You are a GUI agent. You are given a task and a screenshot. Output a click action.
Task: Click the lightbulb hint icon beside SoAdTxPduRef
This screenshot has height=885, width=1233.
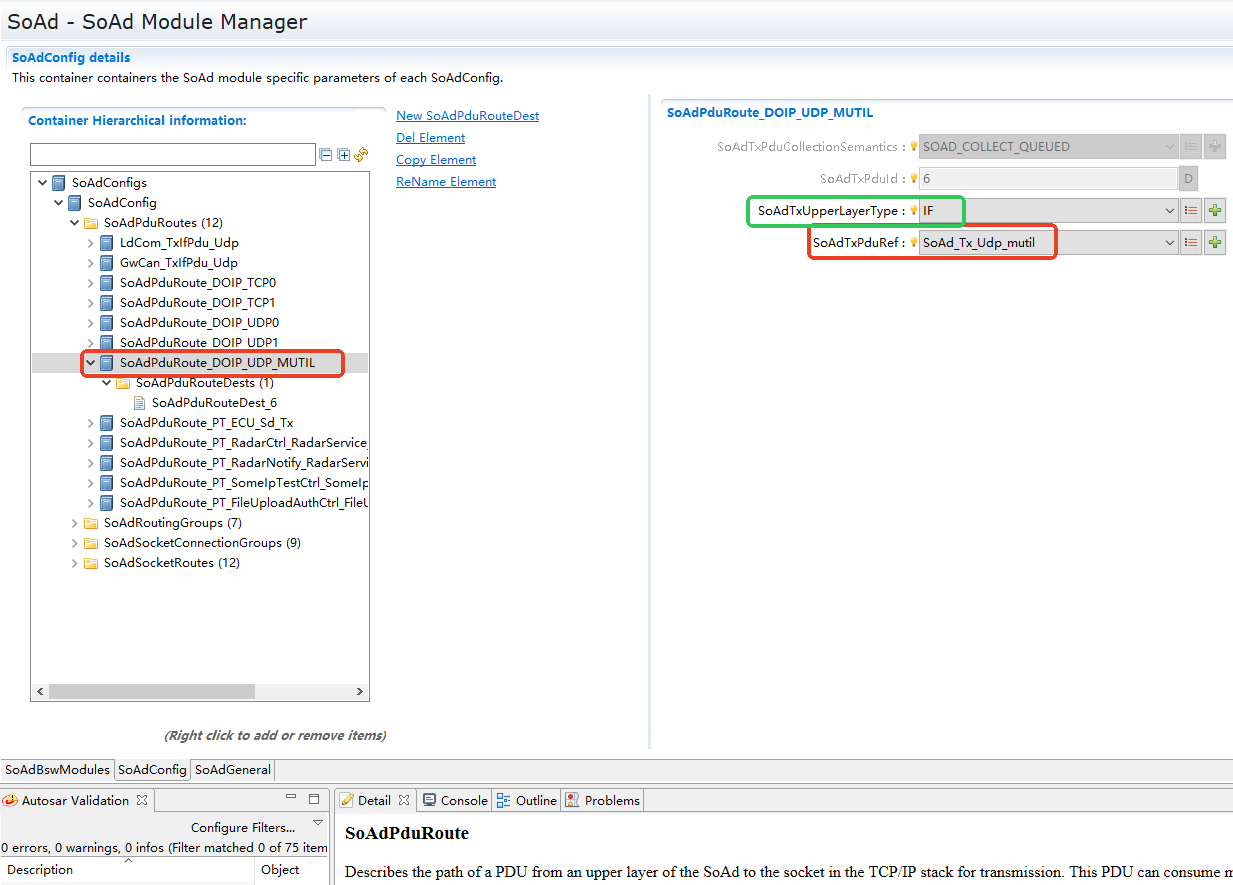pos(913,243)
